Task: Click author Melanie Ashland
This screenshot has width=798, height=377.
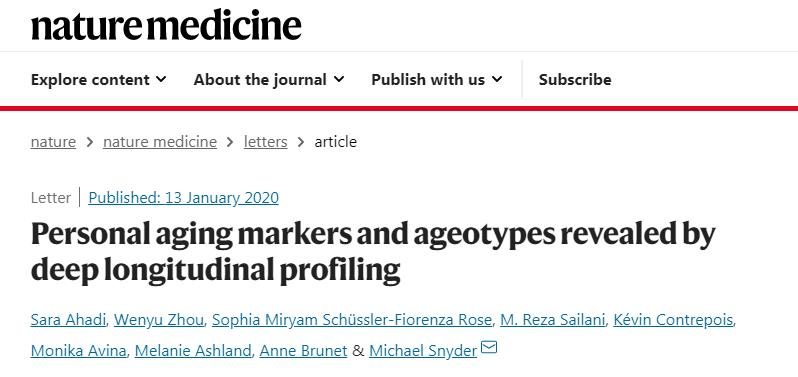Action: coord(193,351)
